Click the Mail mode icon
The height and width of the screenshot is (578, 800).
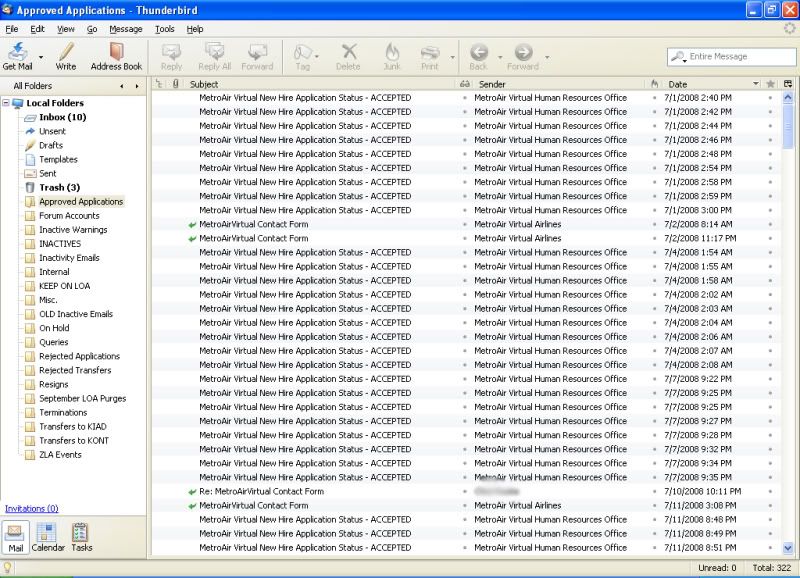16,537
